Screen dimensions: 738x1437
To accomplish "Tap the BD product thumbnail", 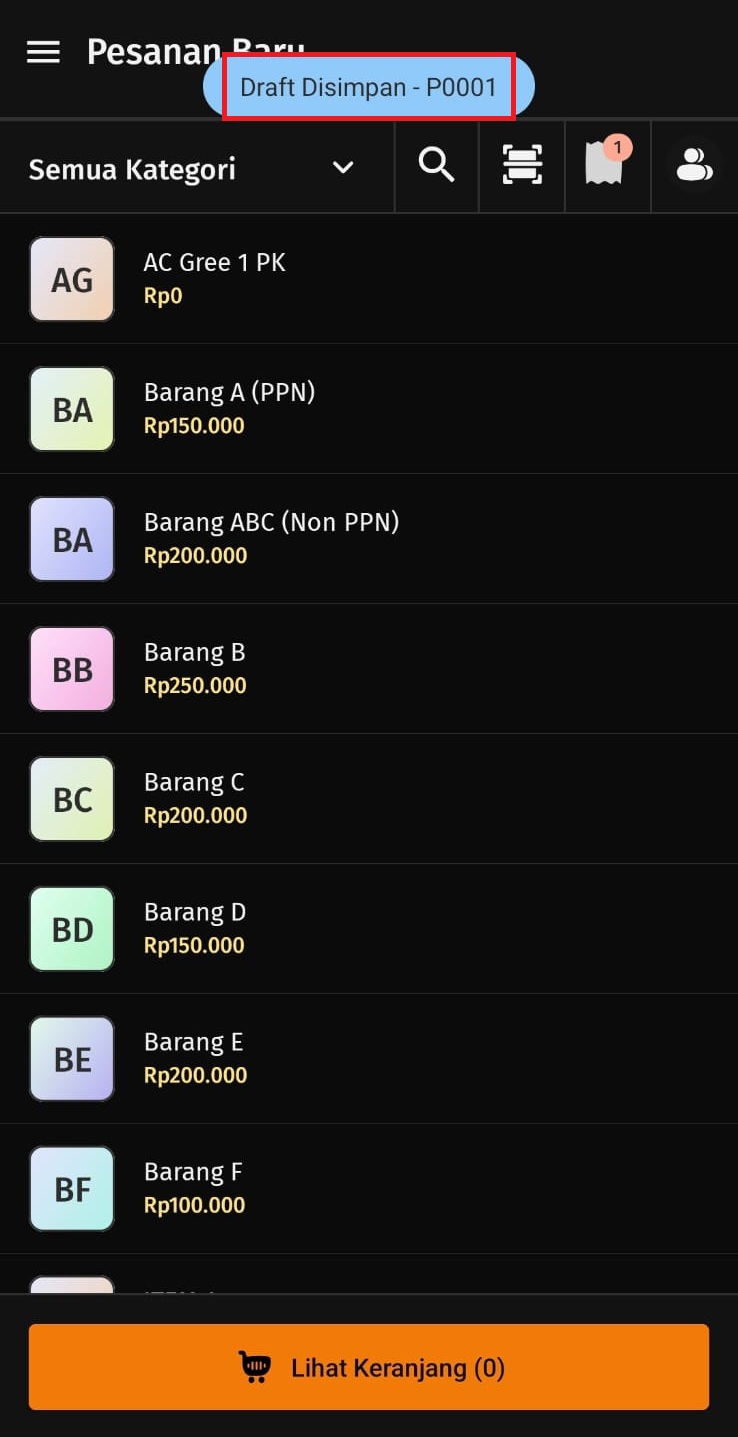I will tap(72, 929).
